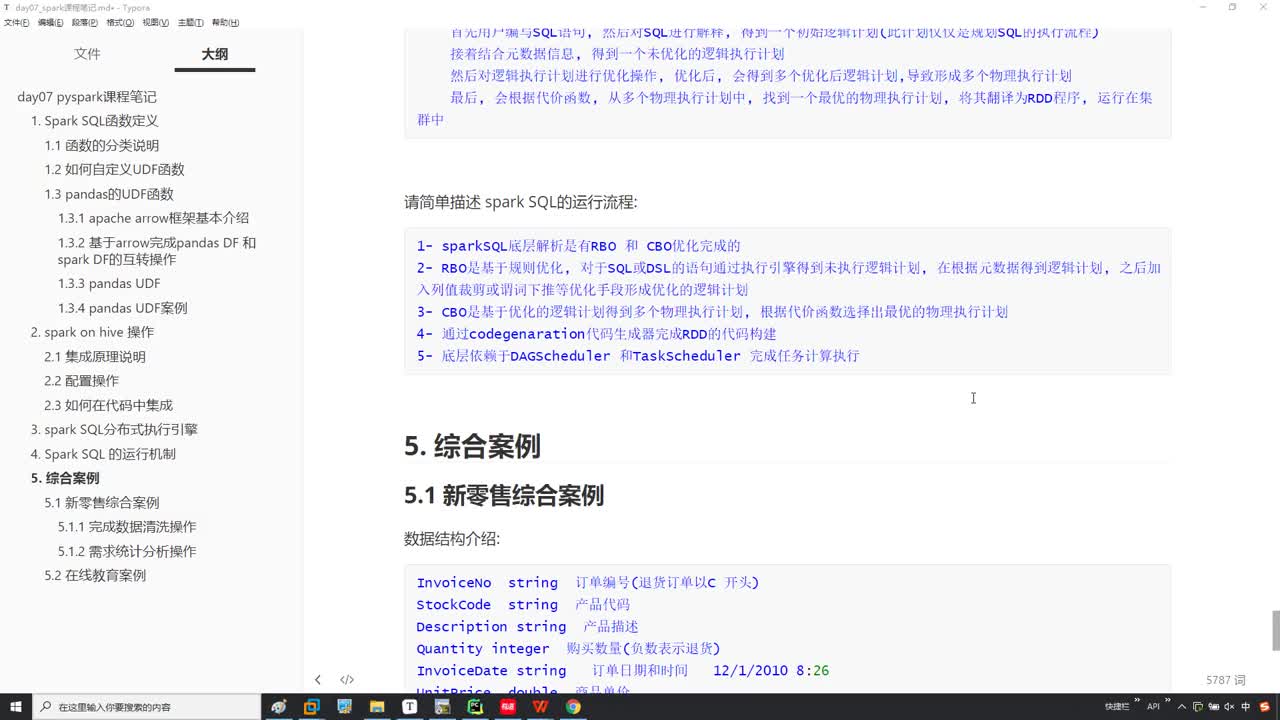Launch Google Chrome from the taskbar
The image size is (1280, 720).
[x=573, y=706]
